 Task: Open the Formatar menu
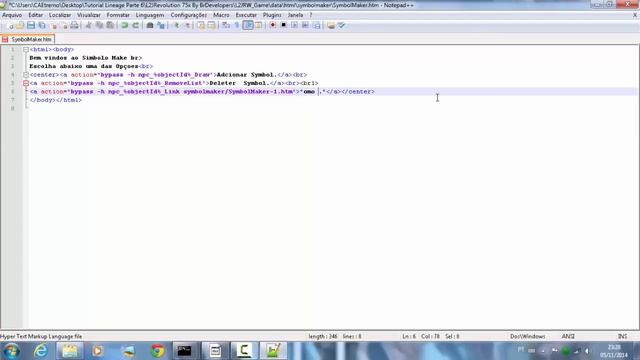click(118, 15)
